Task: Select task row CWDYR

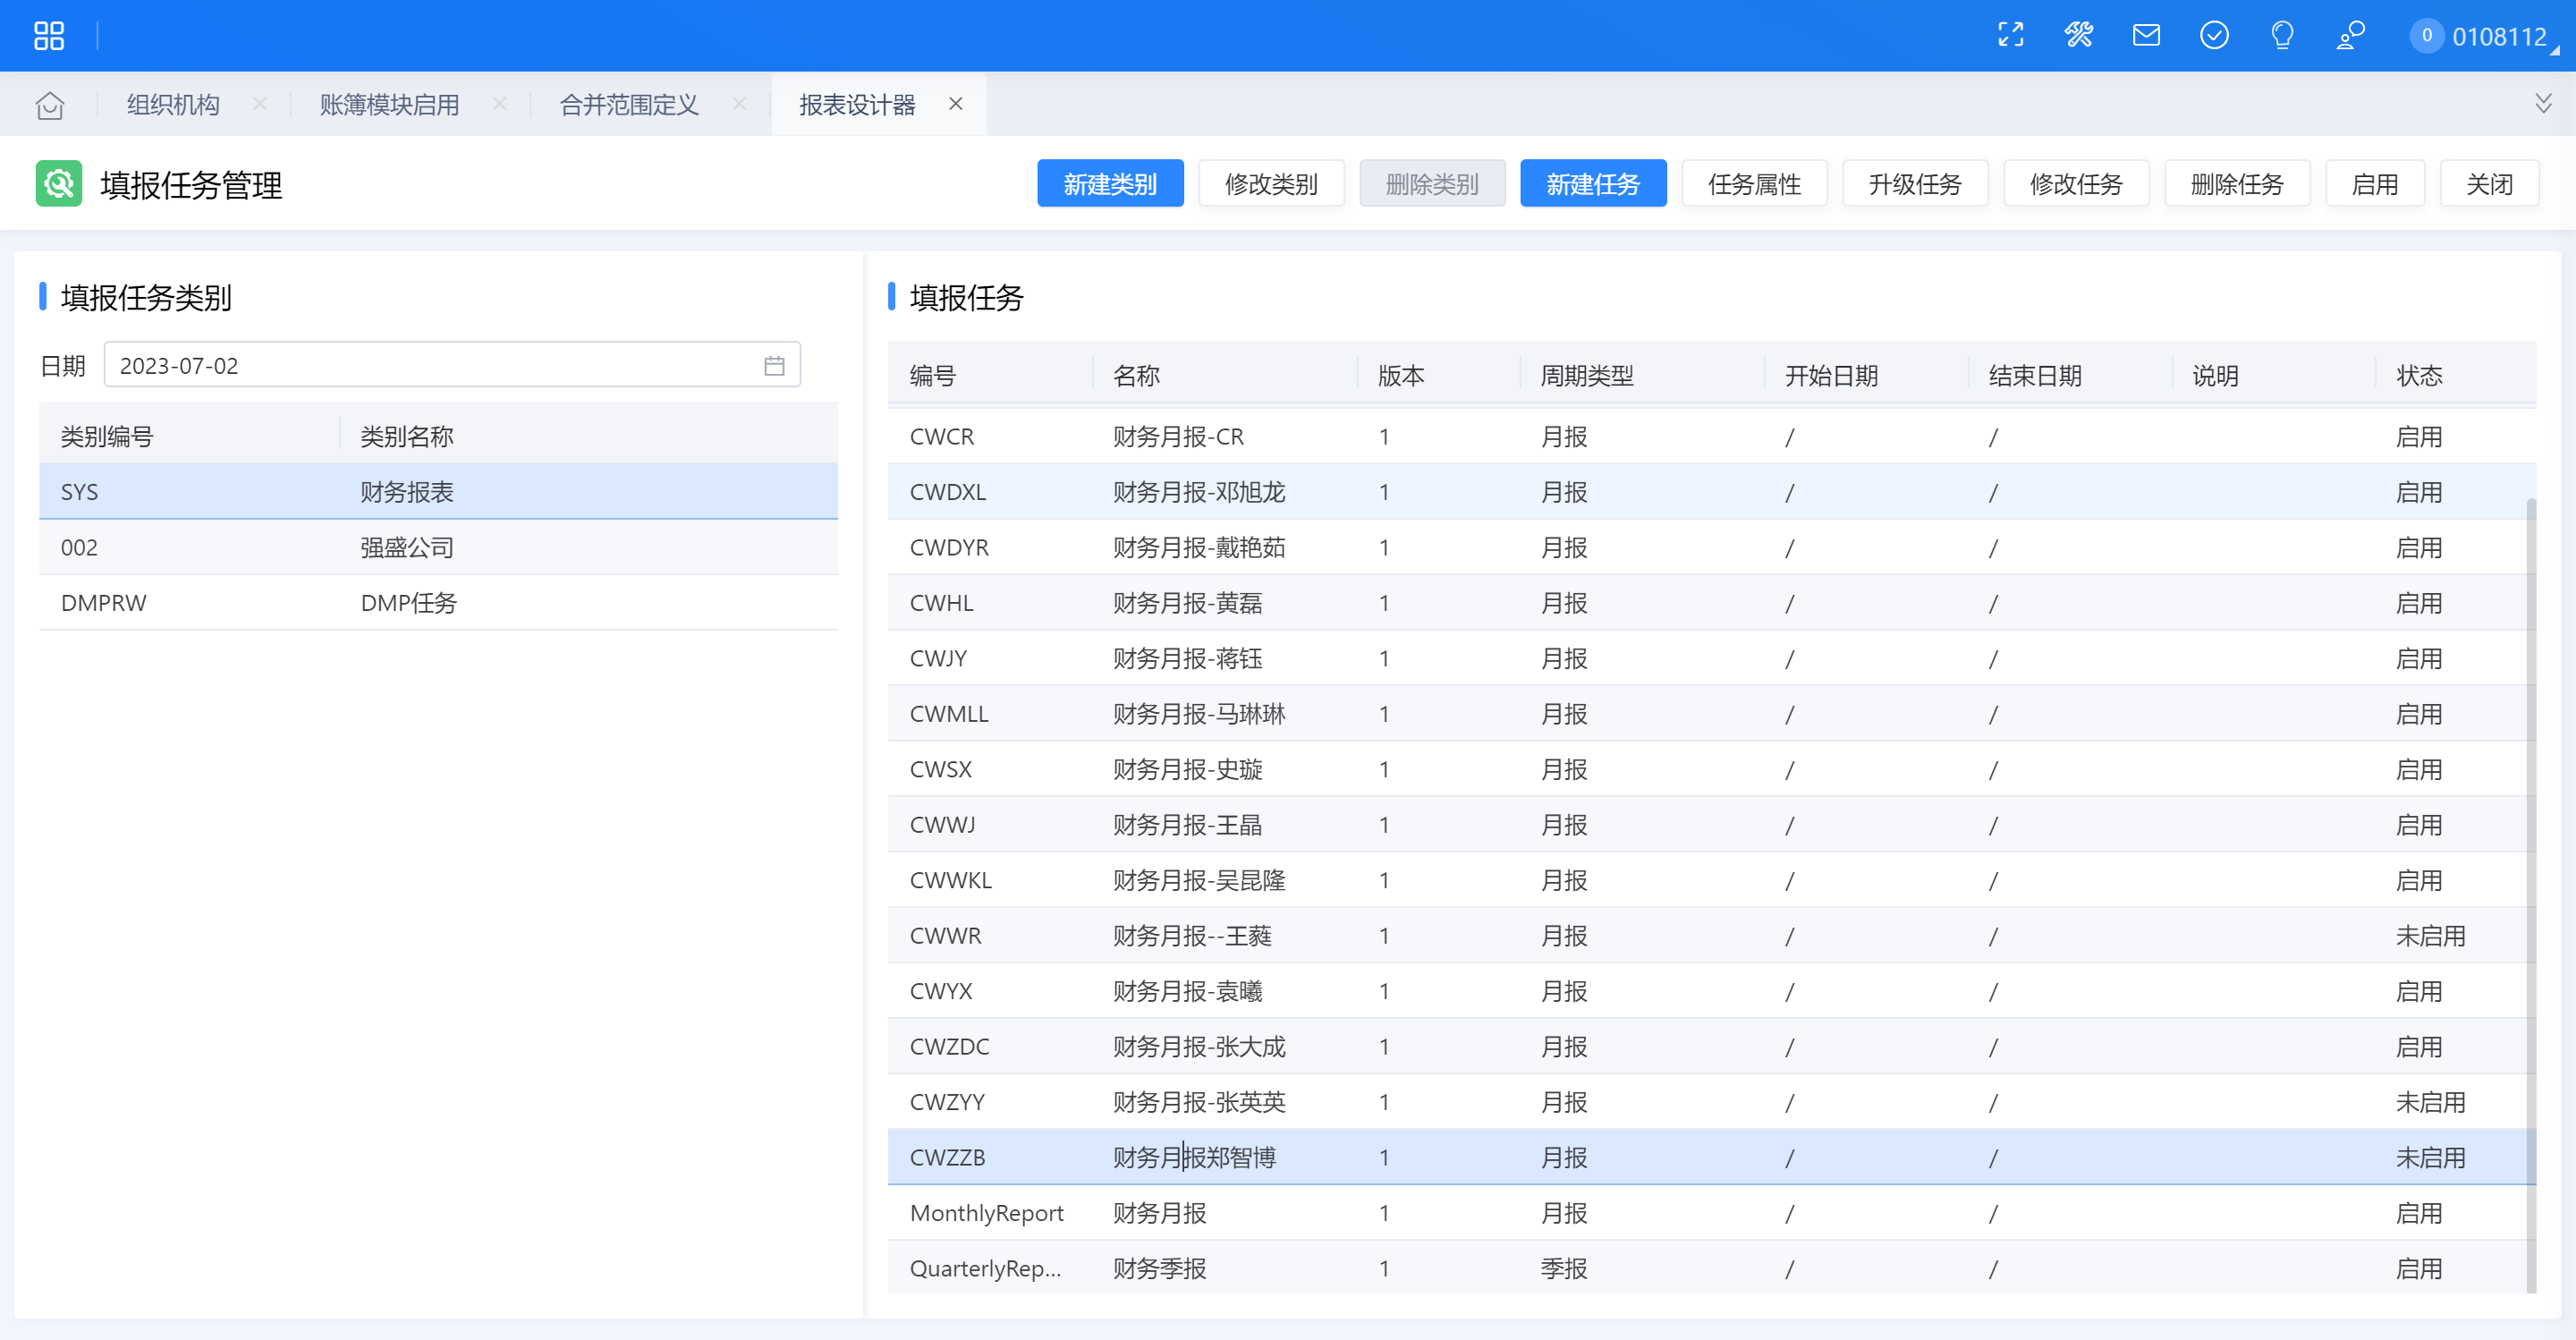Action: tap(1712, 547)
